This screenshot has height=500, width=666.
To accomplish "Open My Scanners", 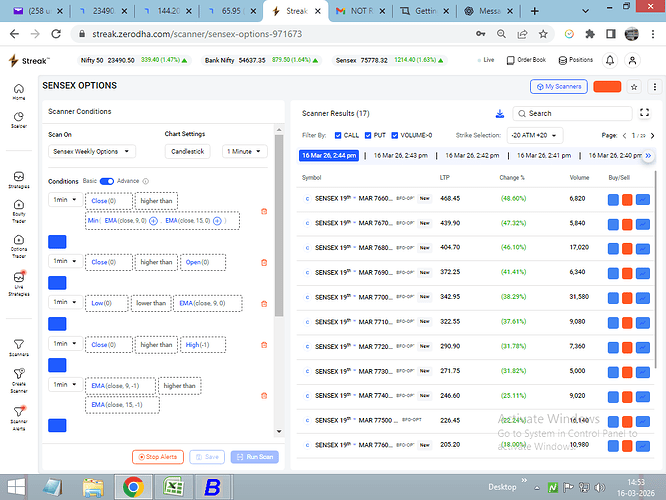I will pos(559,87).
